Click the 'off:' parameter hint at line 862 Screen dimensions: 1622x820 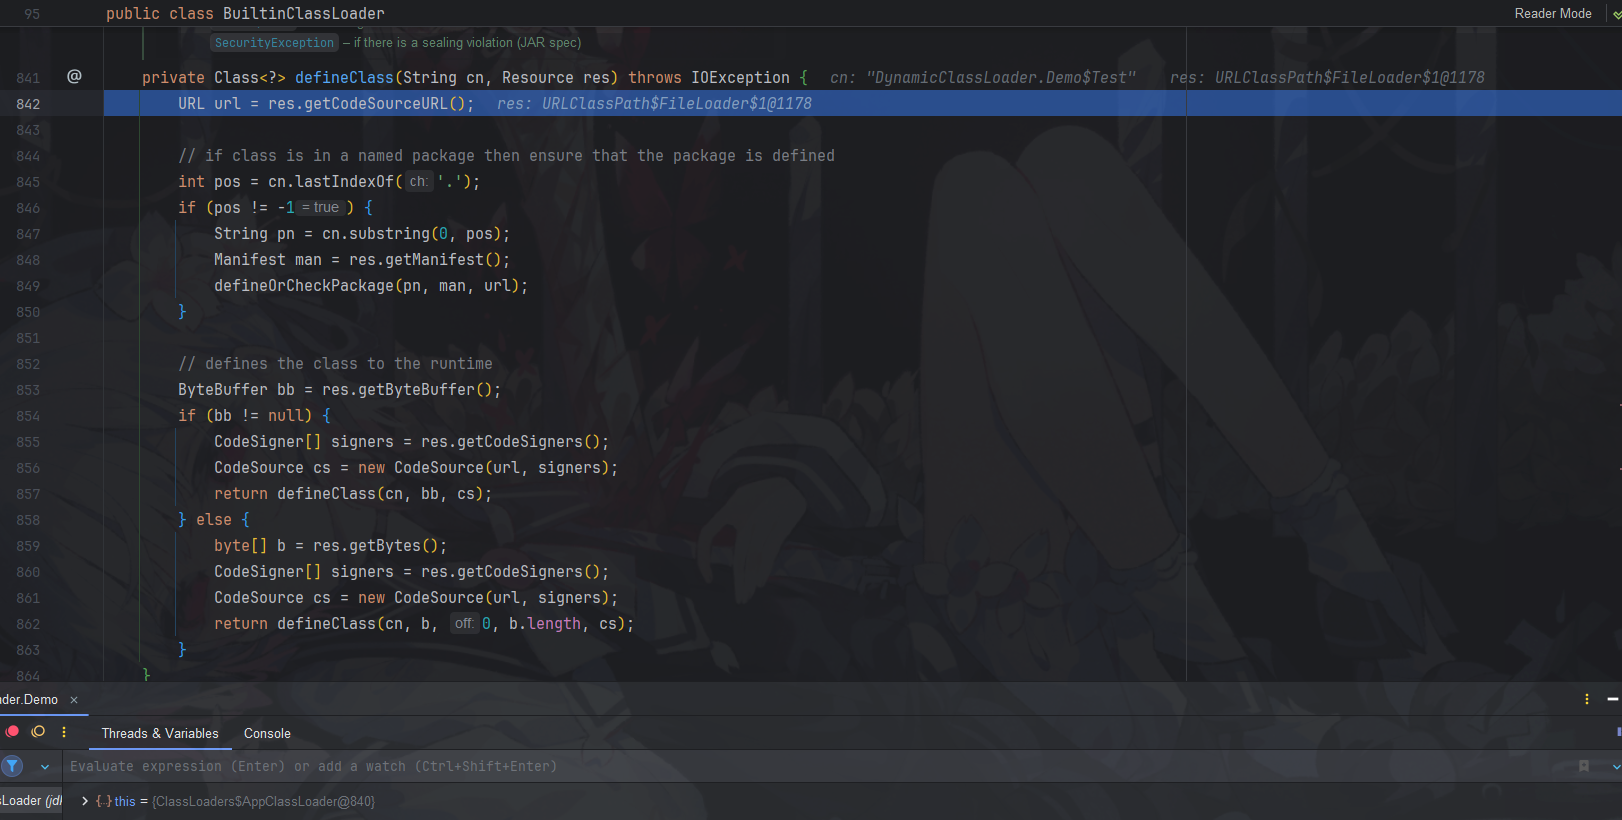tap(463, 623)
